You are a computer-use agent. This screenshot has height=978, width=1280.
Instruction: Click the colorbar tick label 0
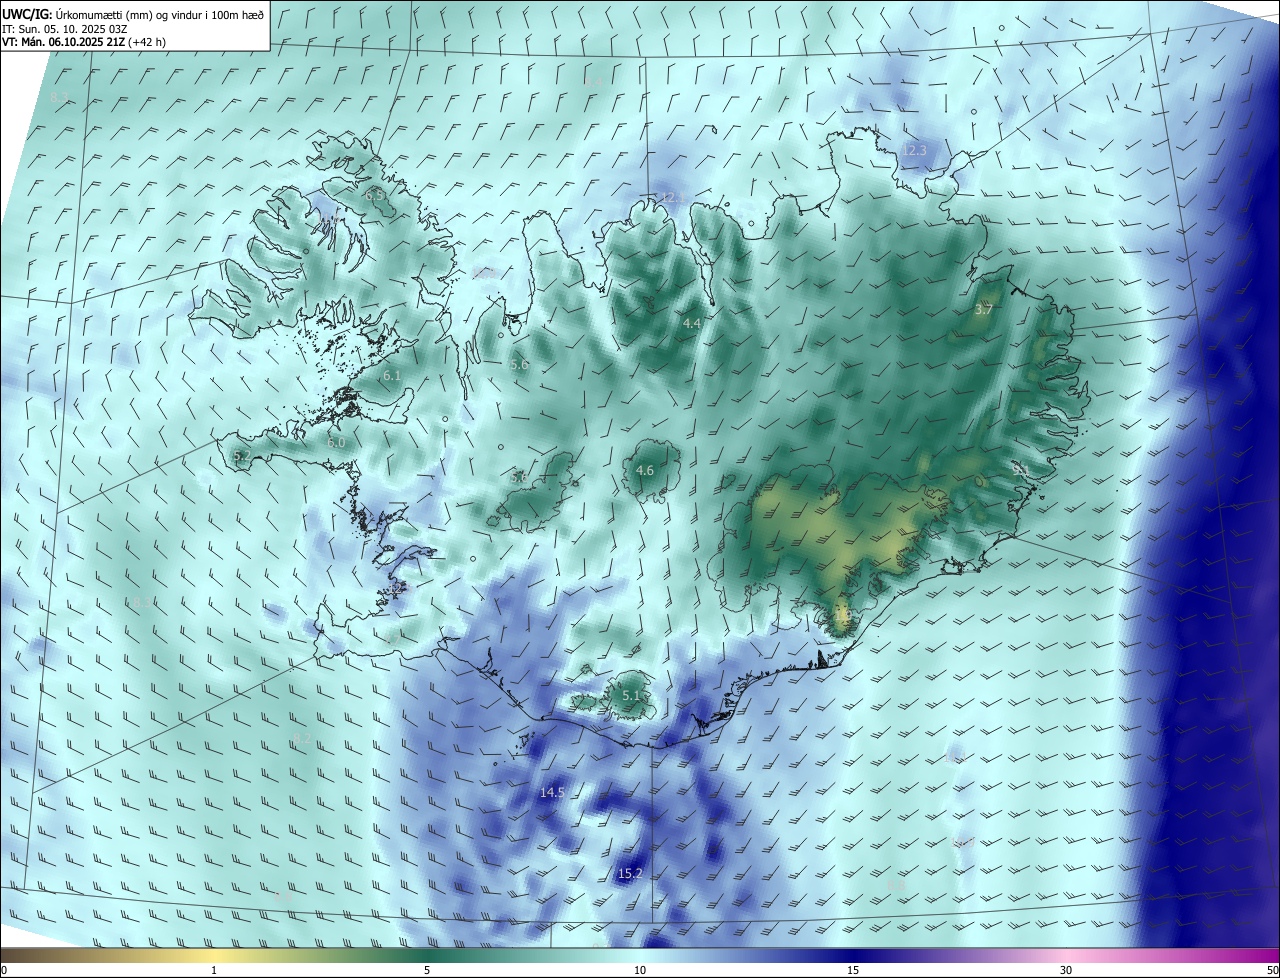click(4, 970)
